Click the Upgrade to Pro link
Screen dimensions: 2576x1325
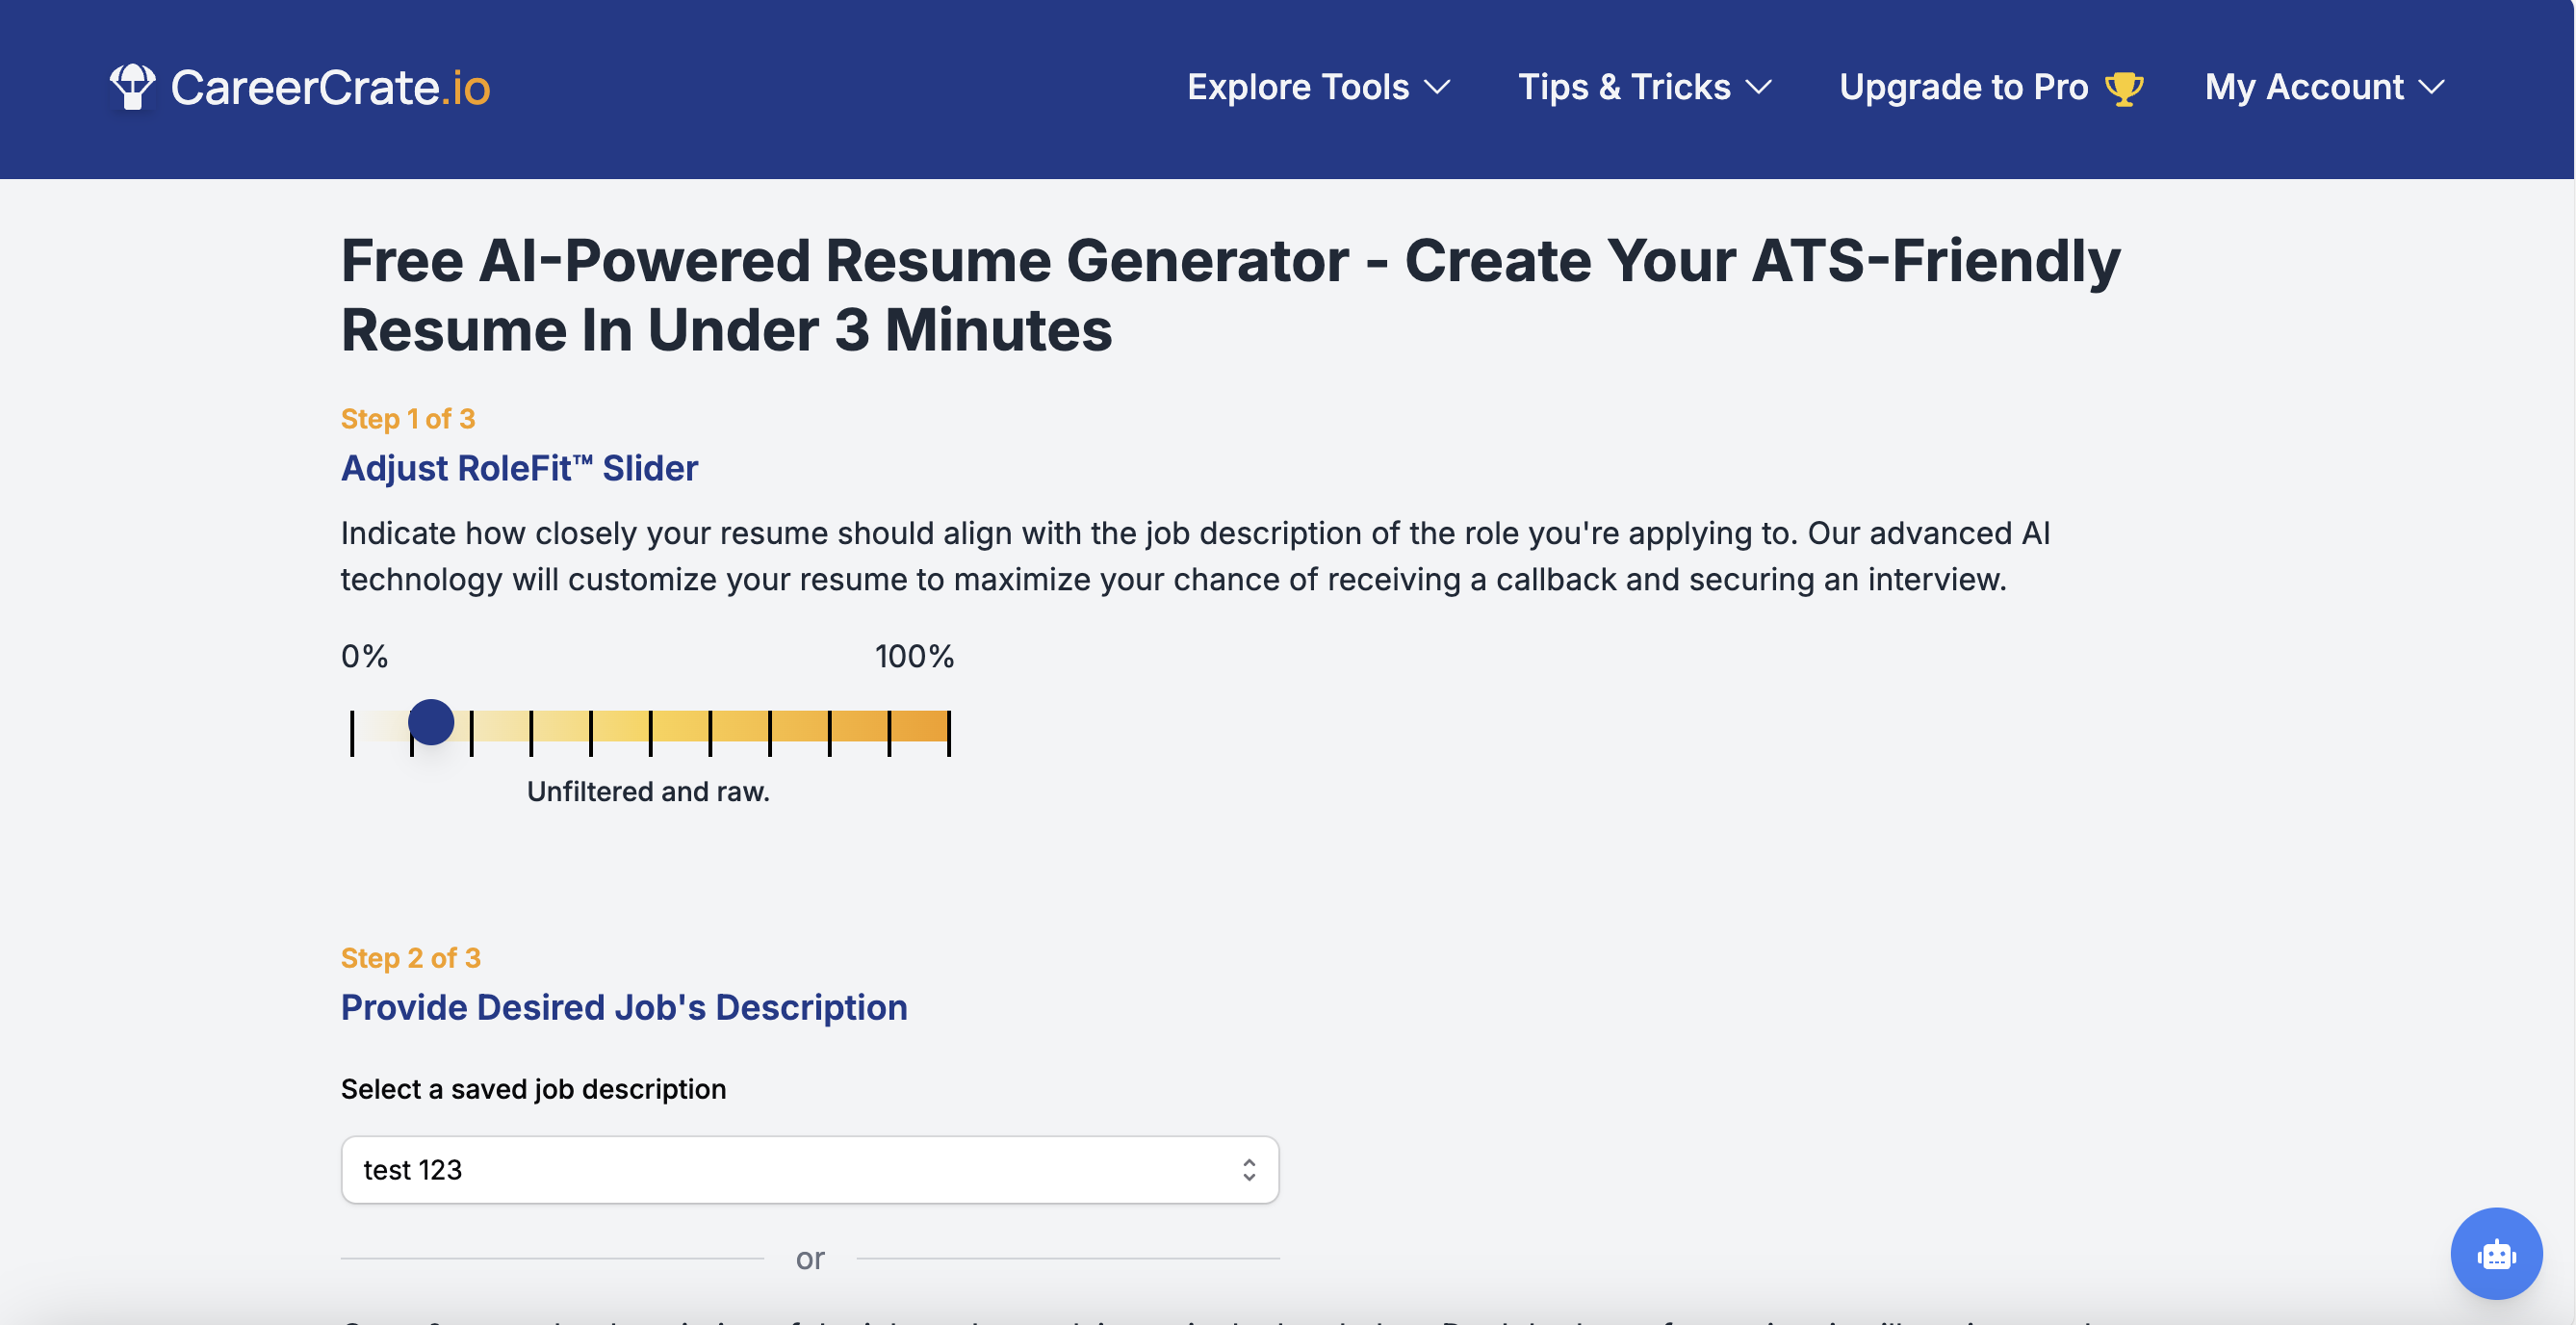click(1963, 88)
